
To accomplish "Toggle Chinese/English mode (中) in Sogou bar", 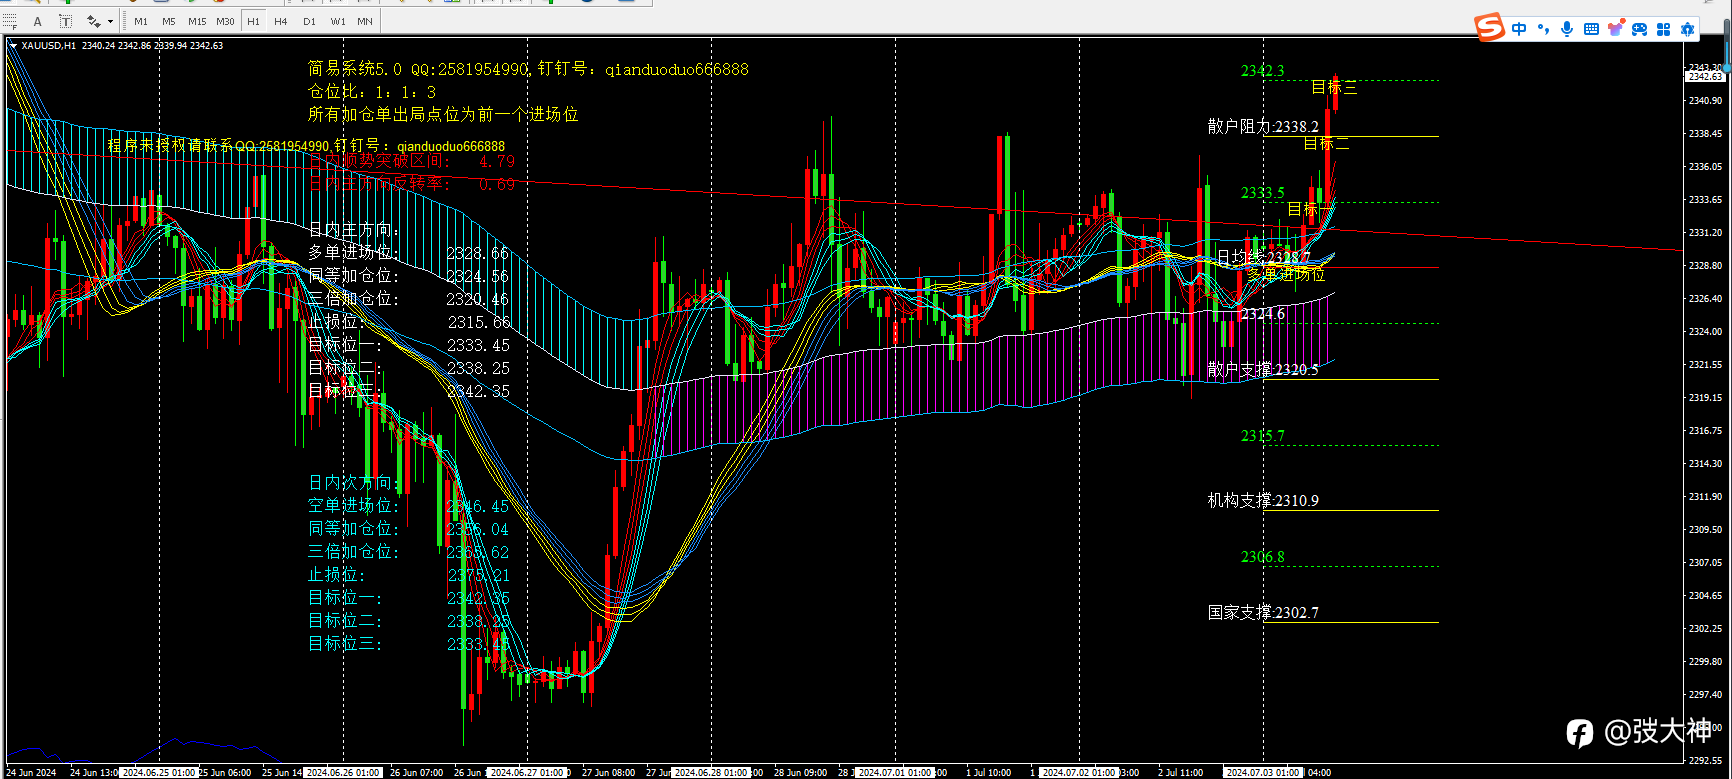I will point(1519,29).
